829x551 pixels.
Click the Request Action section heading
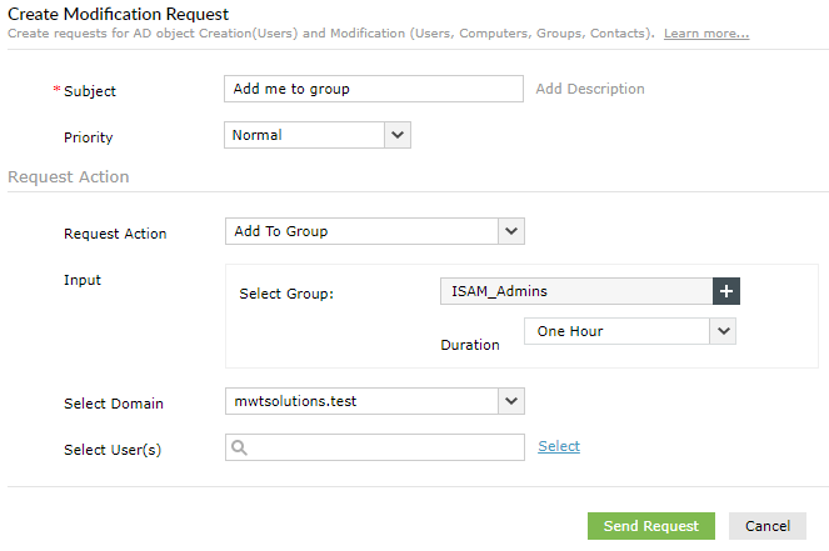[68, 177]
